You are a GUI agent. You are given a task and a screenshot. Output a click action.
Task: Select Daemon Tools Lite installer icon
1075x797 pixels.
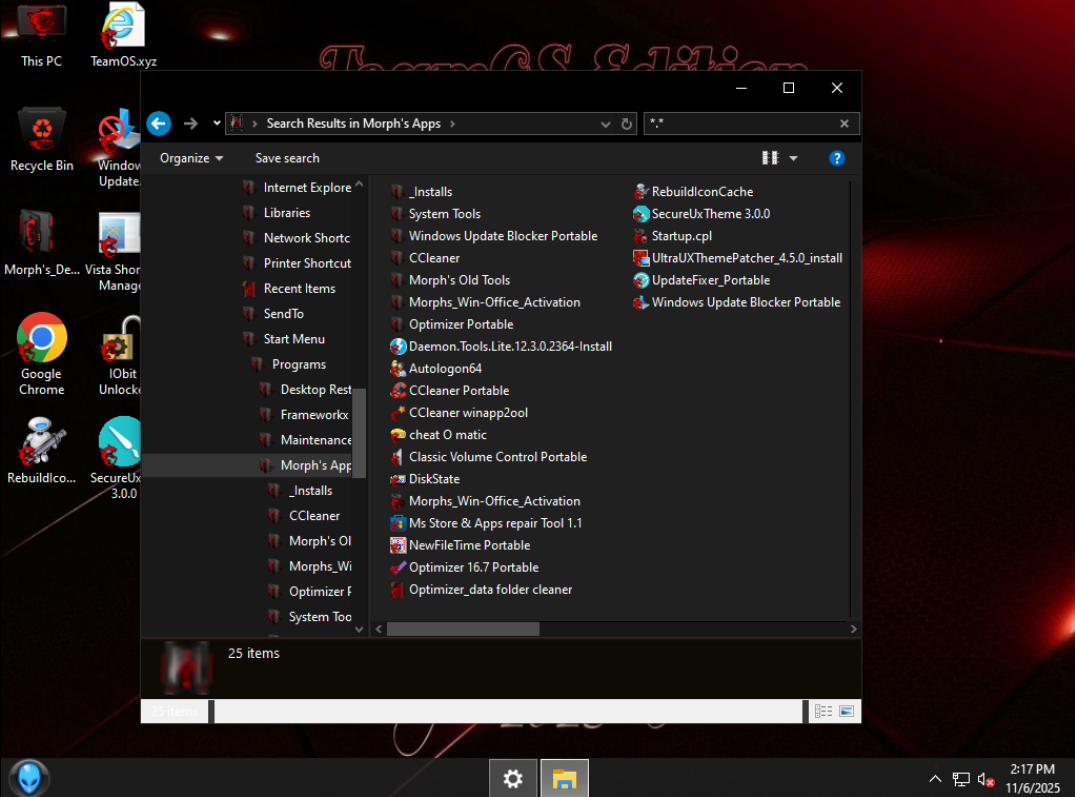click(398, 347)
